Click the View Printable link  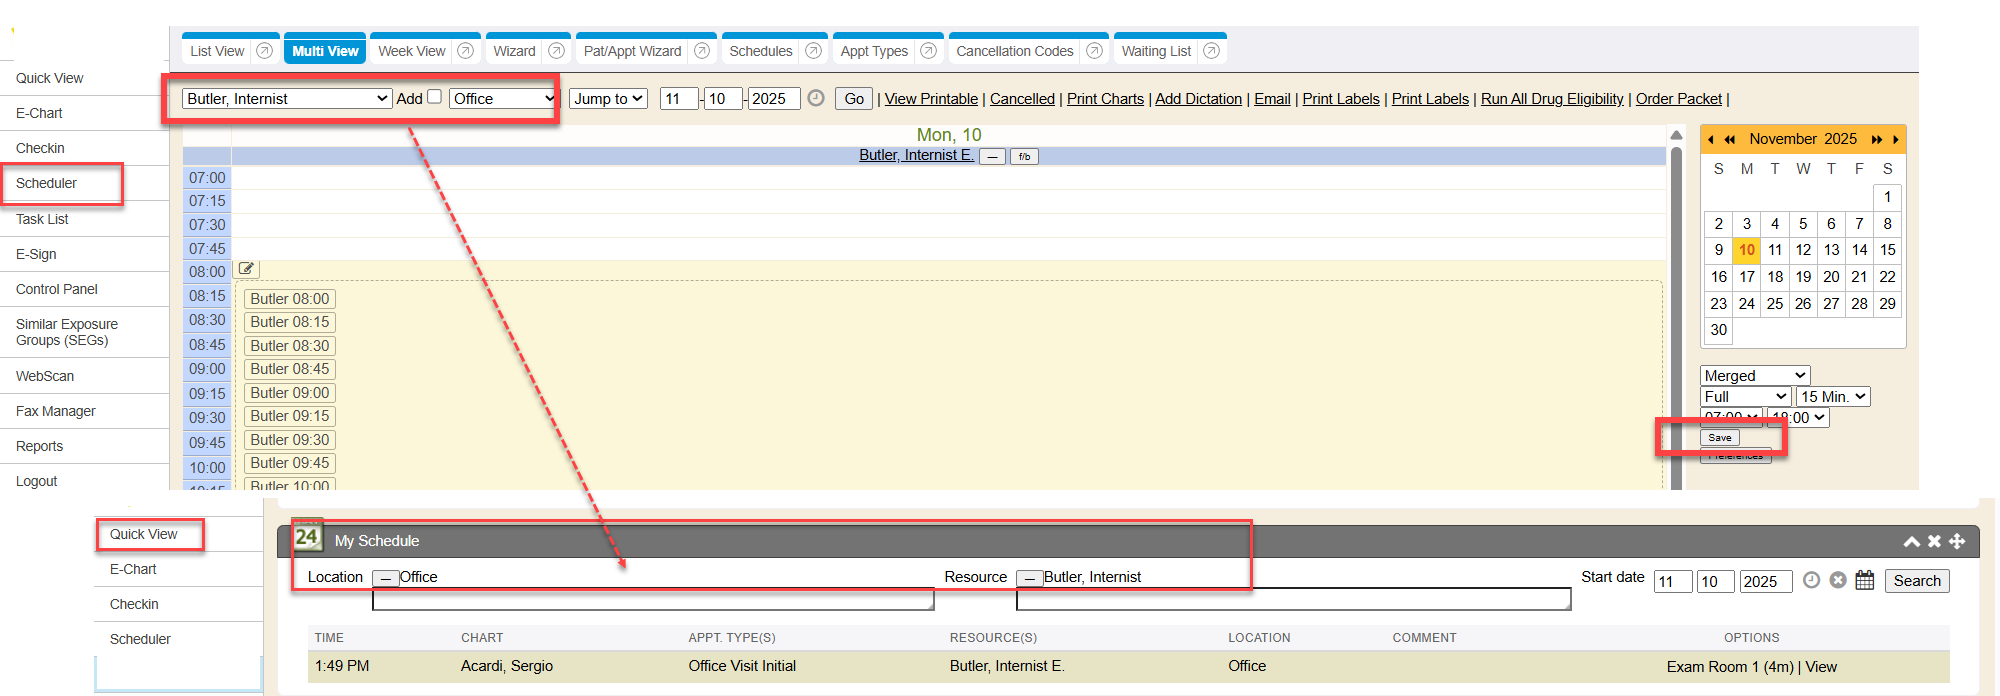pos(931,99)
